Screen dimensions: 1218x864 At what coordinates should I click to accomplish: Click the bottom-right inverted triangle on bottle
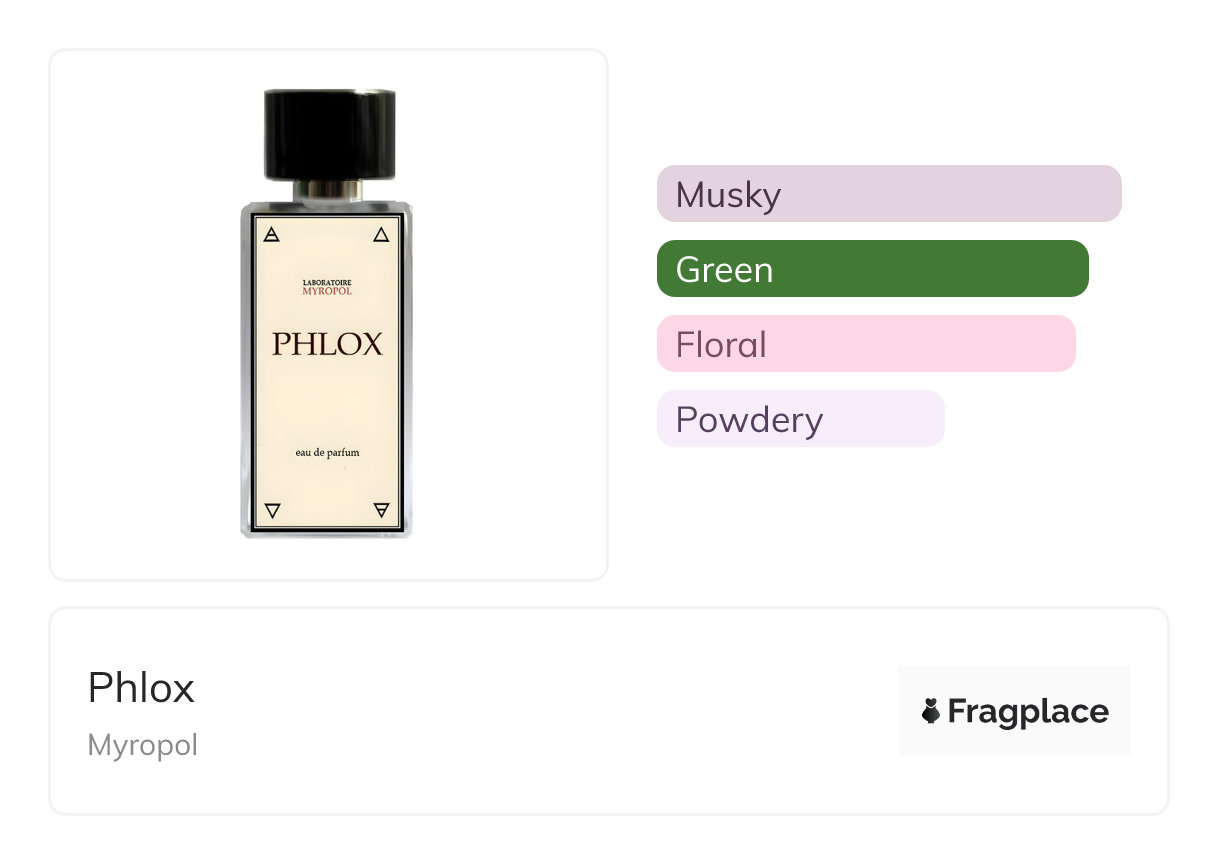380,511
